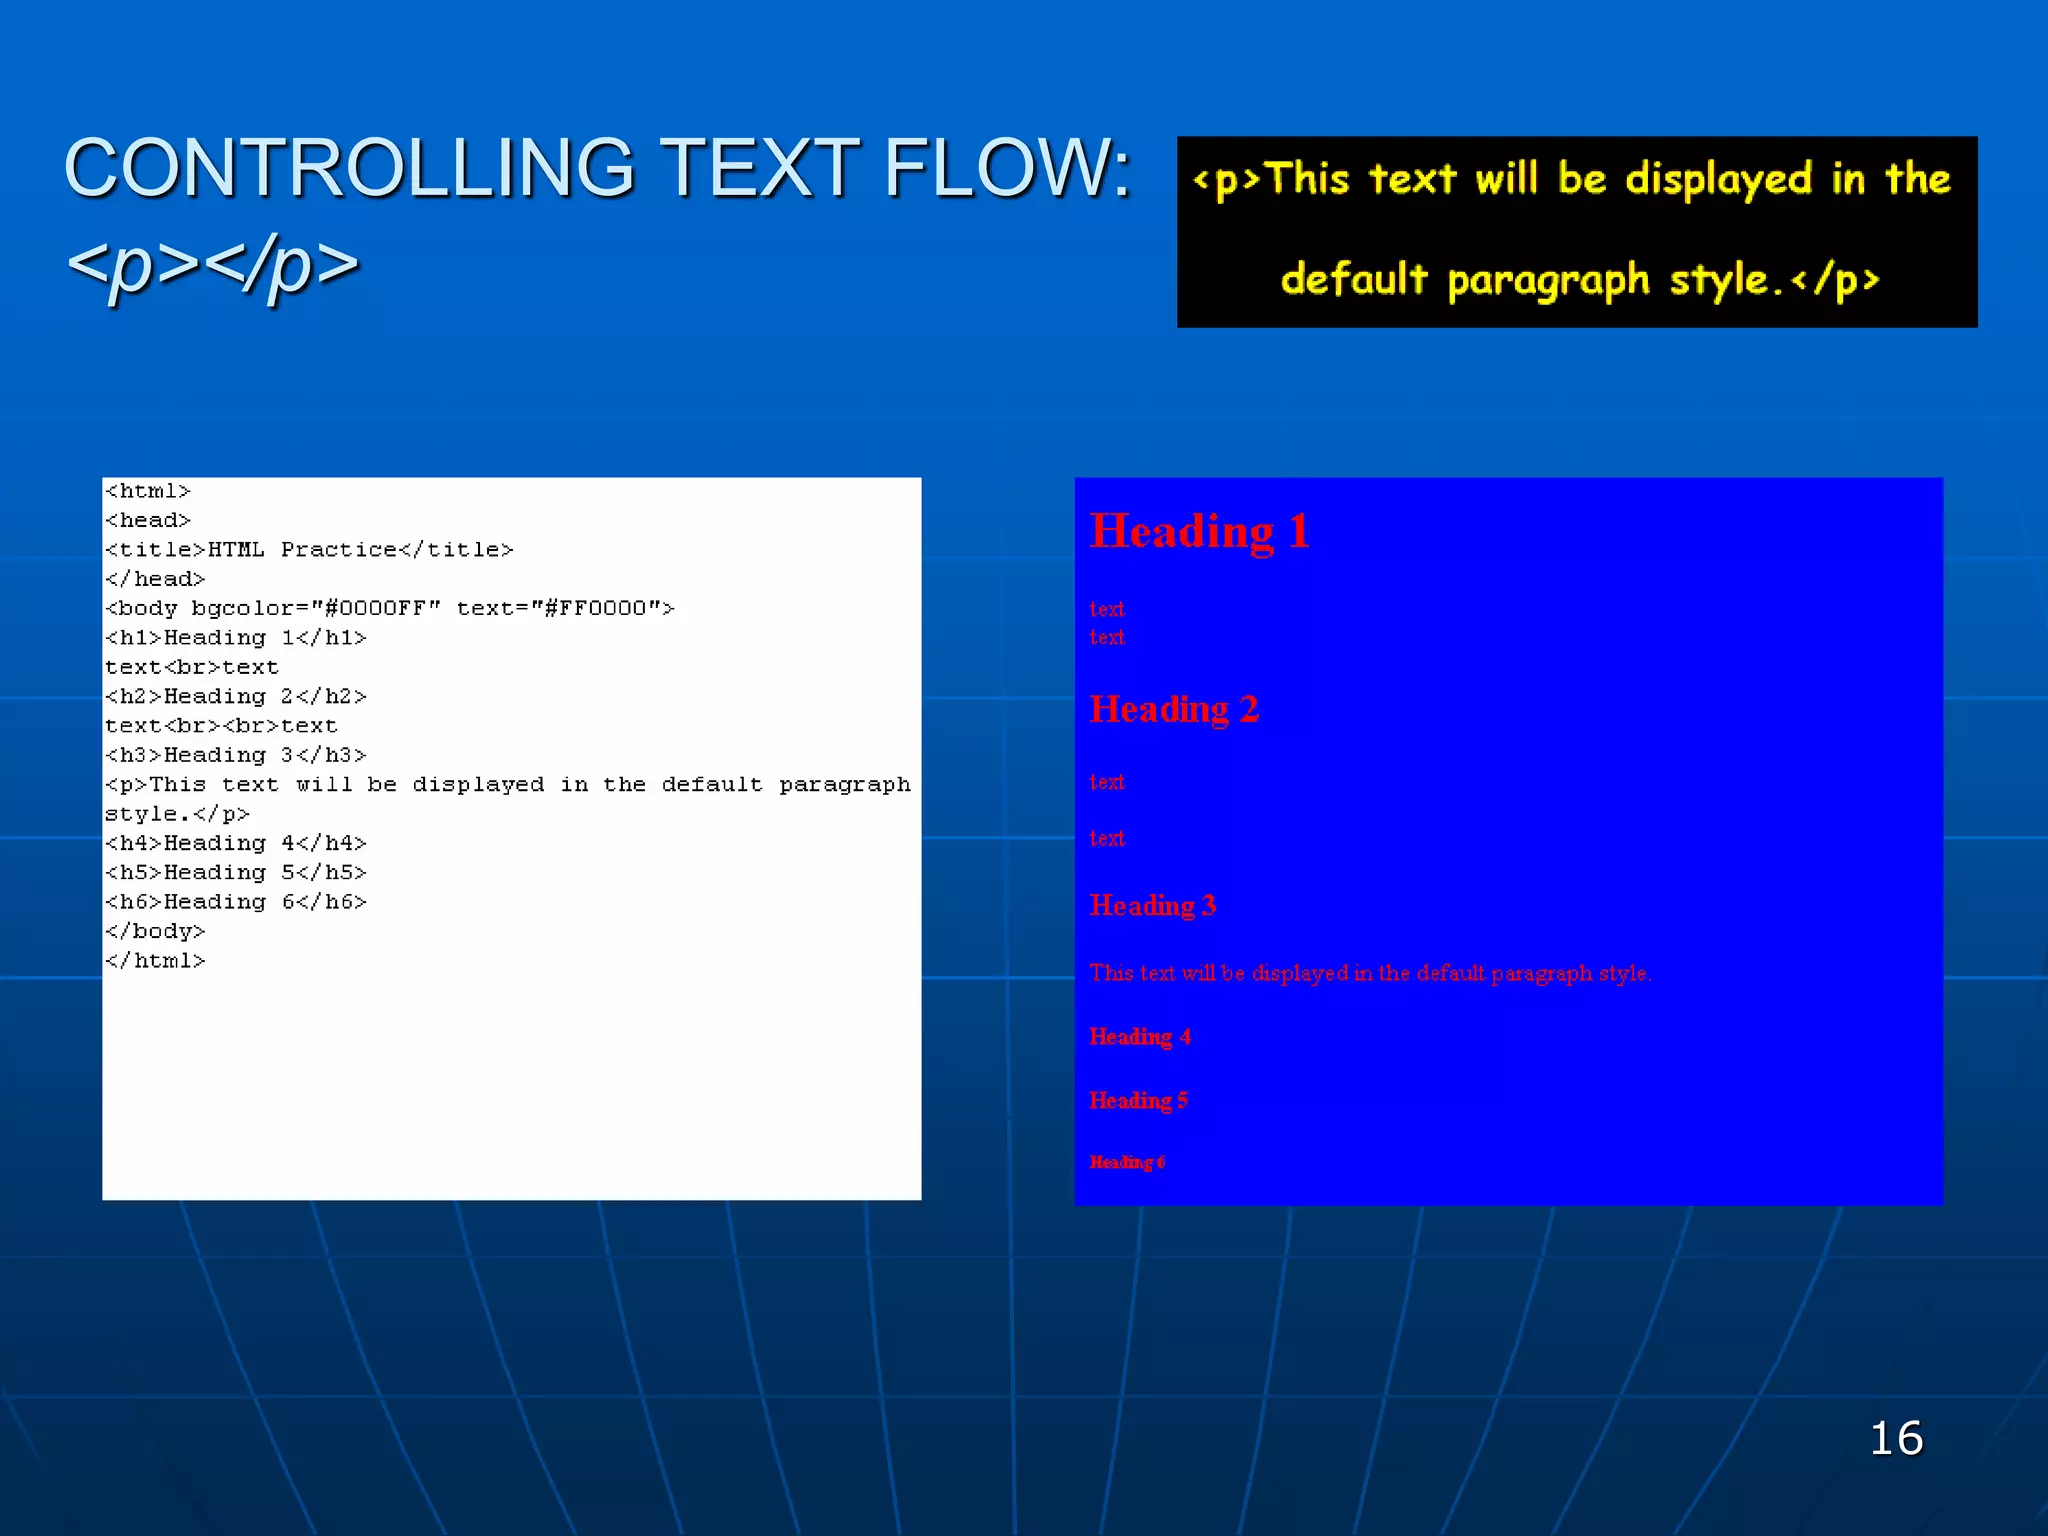The image size is (2048, 1536).
Task: Click the rendered red 'Heading 1' text
Action: 1199,531
